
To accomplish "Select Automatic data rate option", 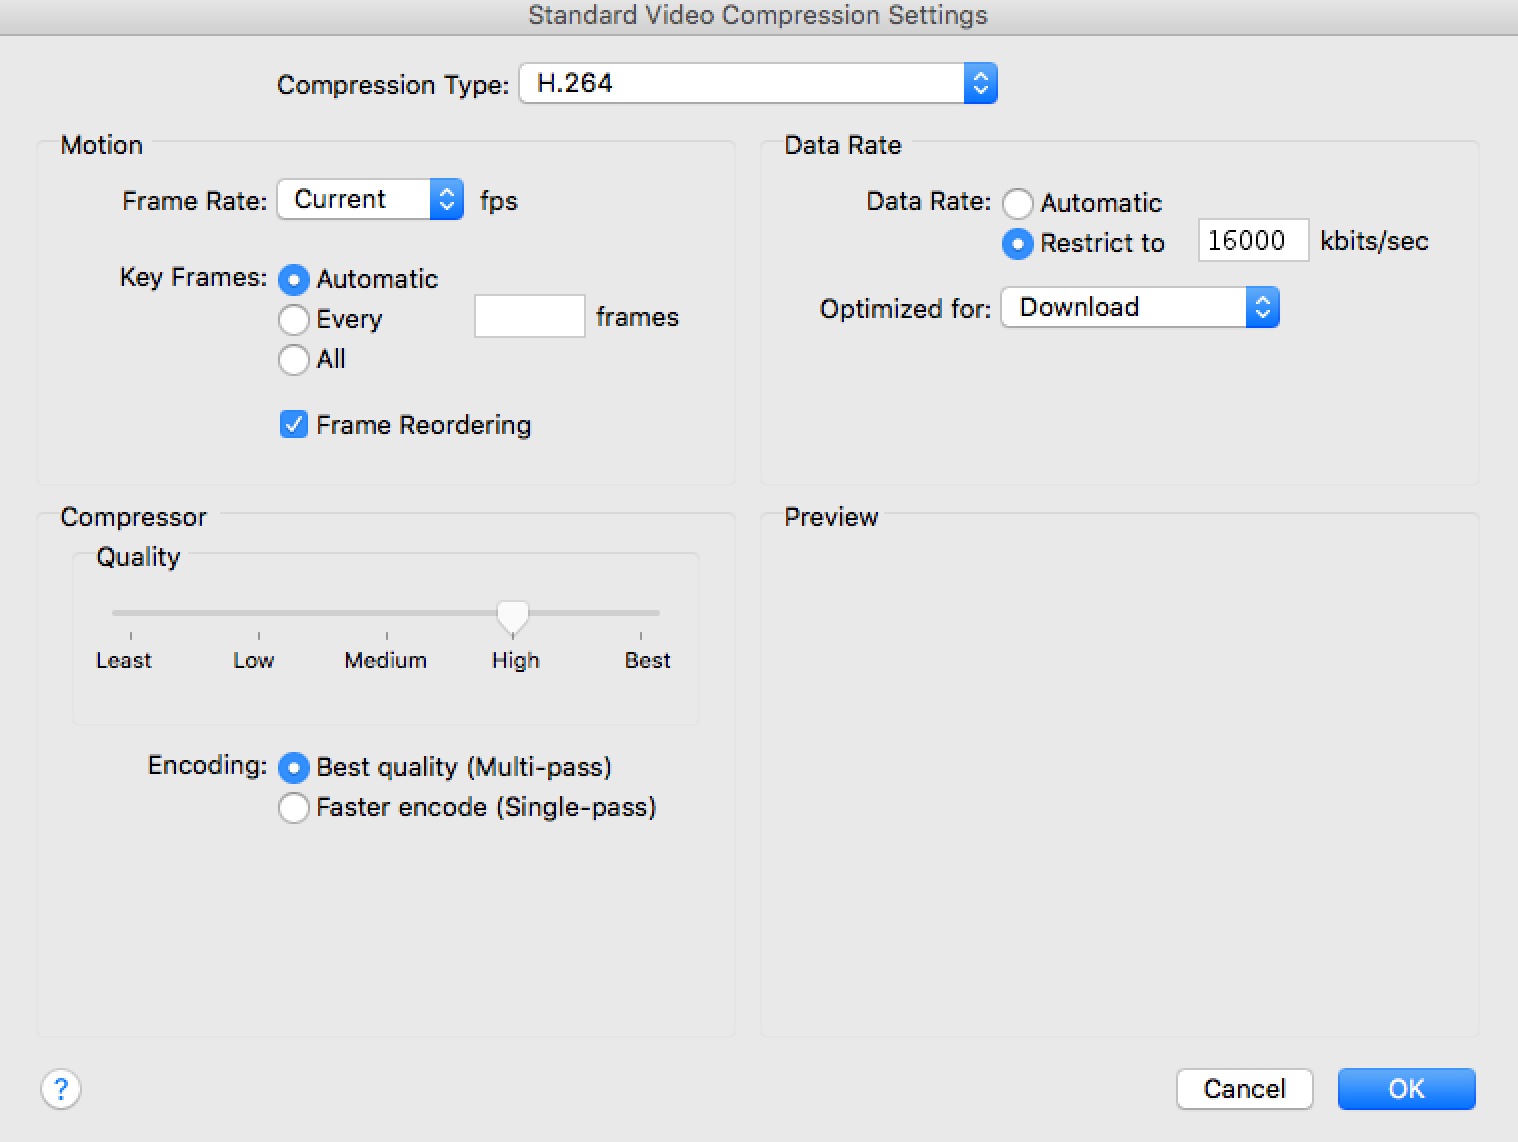I will point(1018,204).
